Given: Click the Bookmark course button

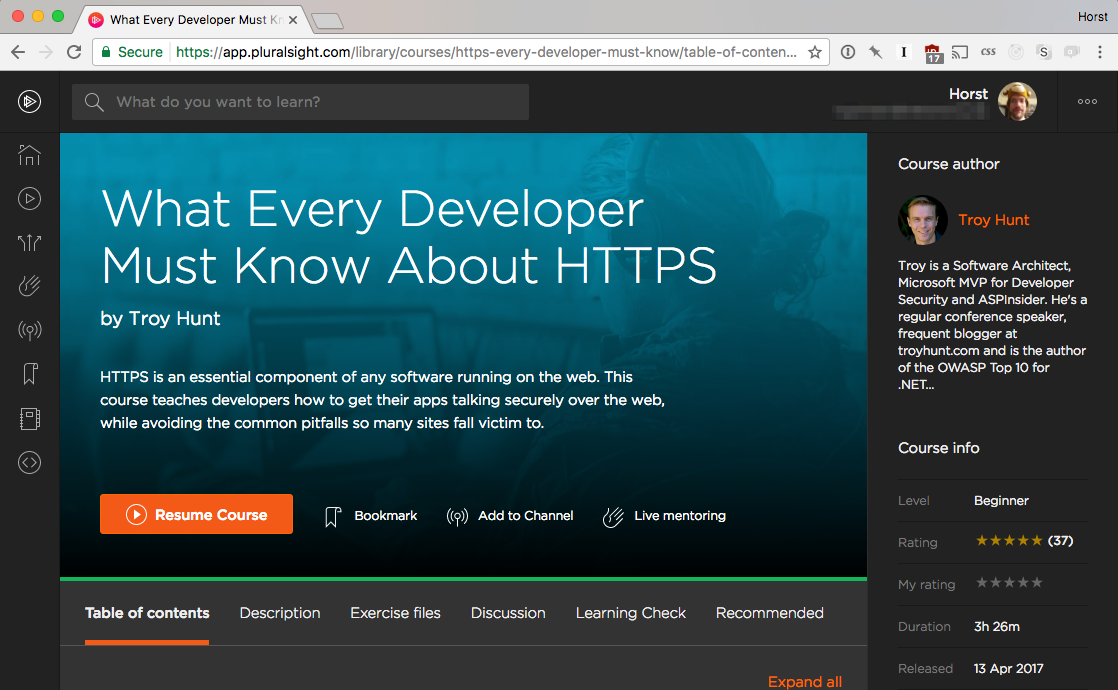Looking at the screenshot, I should coord(371,515).
